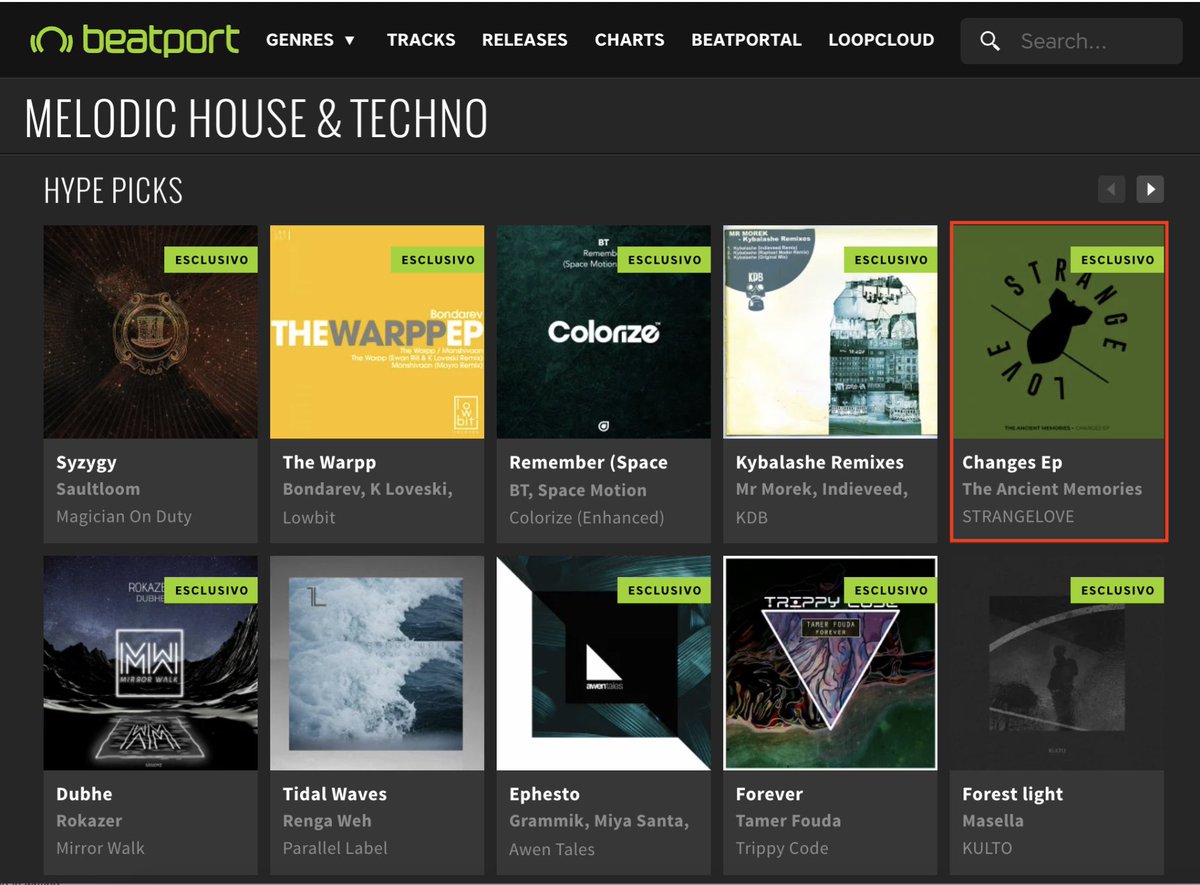Click label KDB
Screen dimensions: 1200x885
coord(753,517)
